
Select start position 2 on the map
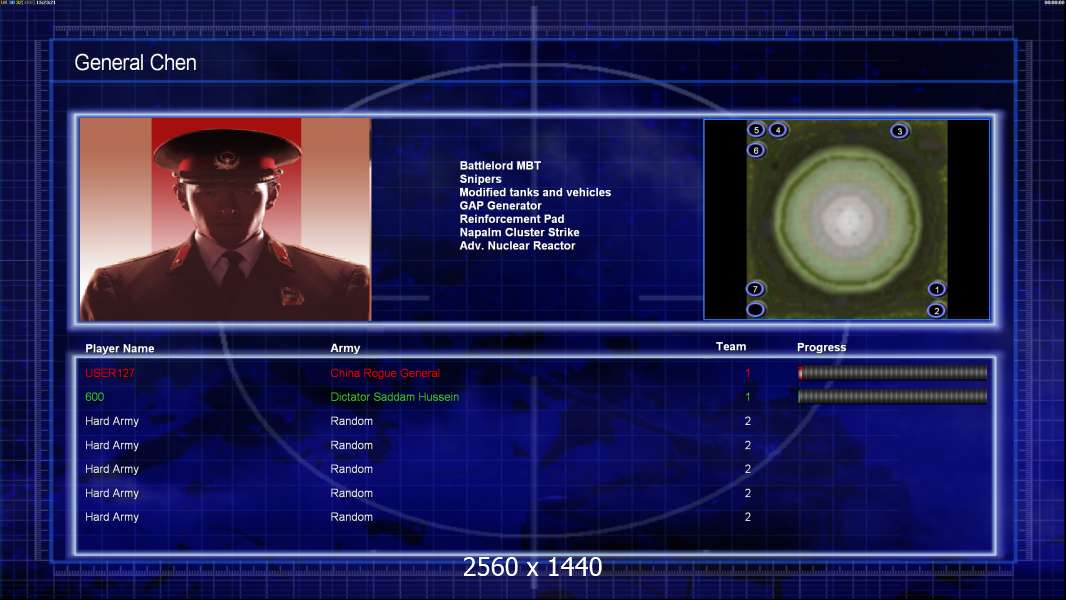(936, 311)
